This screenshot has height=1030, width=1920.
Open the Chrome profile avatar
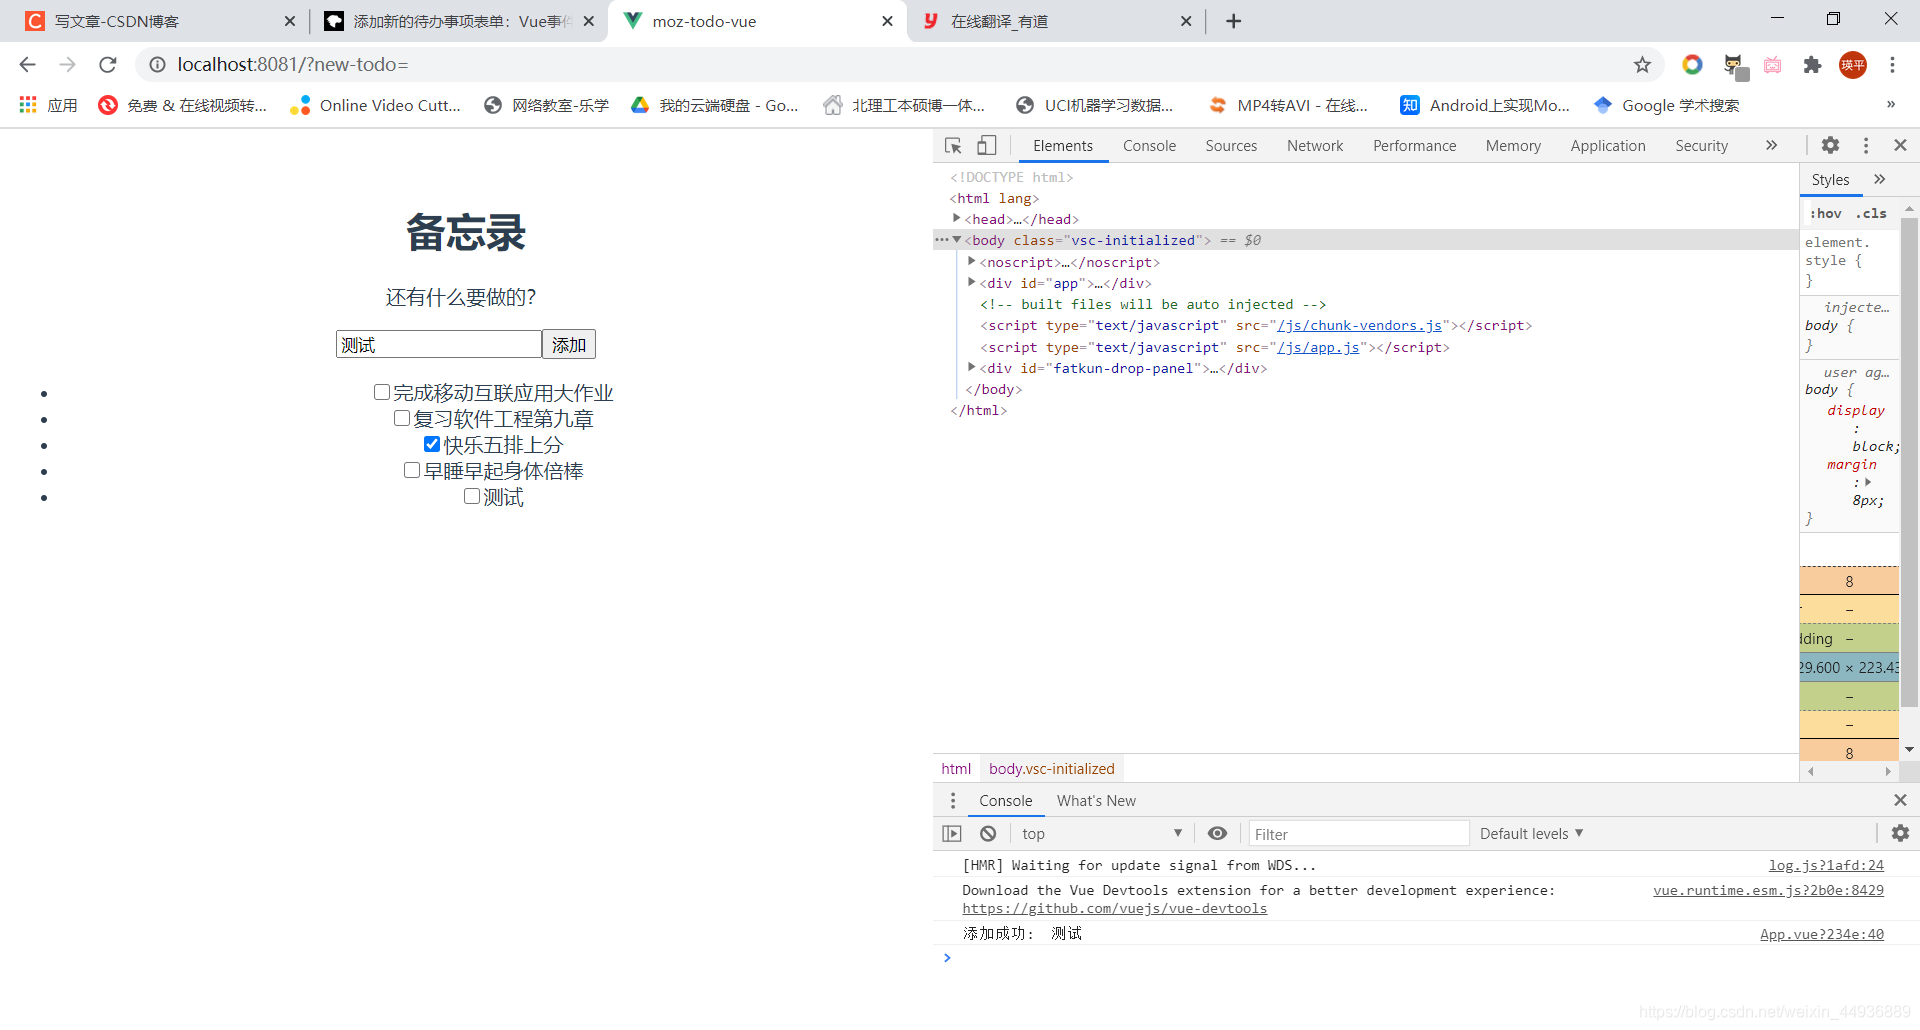click(x=1853, y=65)
